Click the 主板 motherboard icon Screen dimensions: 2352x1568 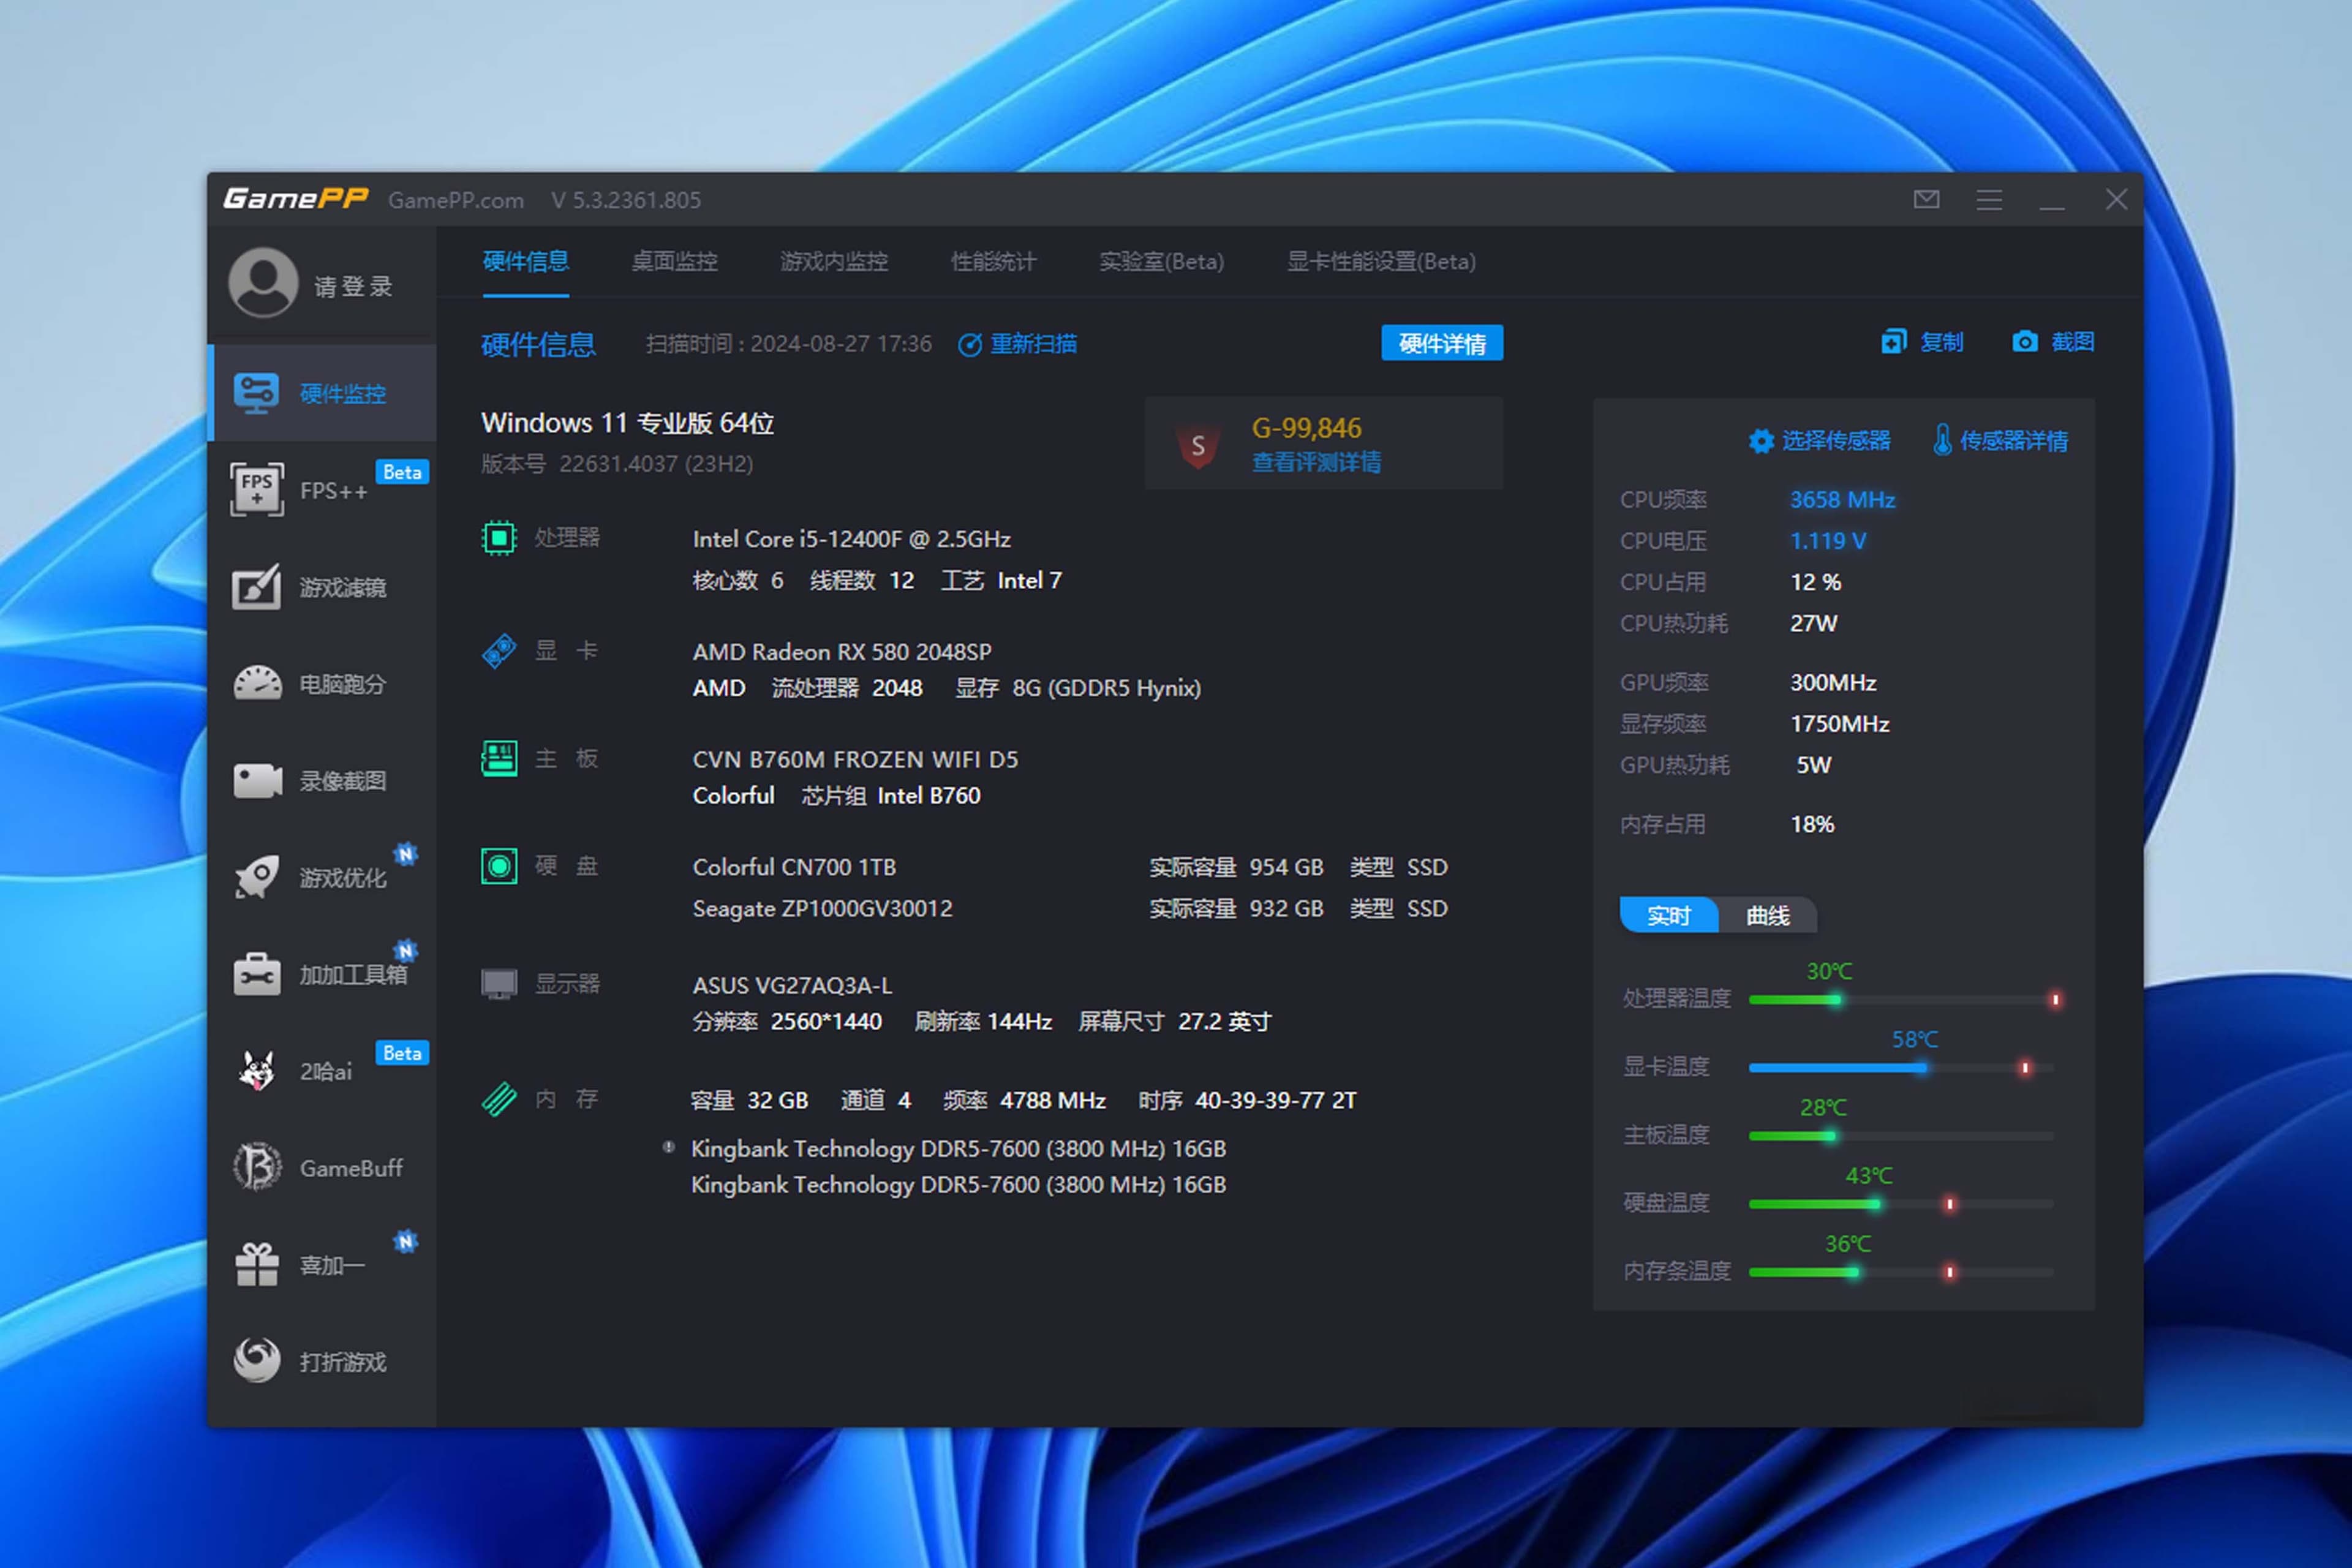(499, 759)
